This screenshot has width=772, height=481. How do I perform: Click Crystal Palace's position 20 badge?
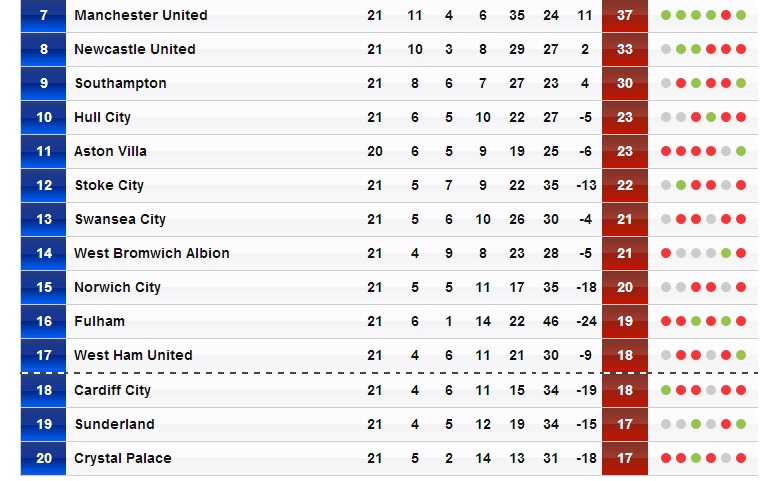coord(43,458)
